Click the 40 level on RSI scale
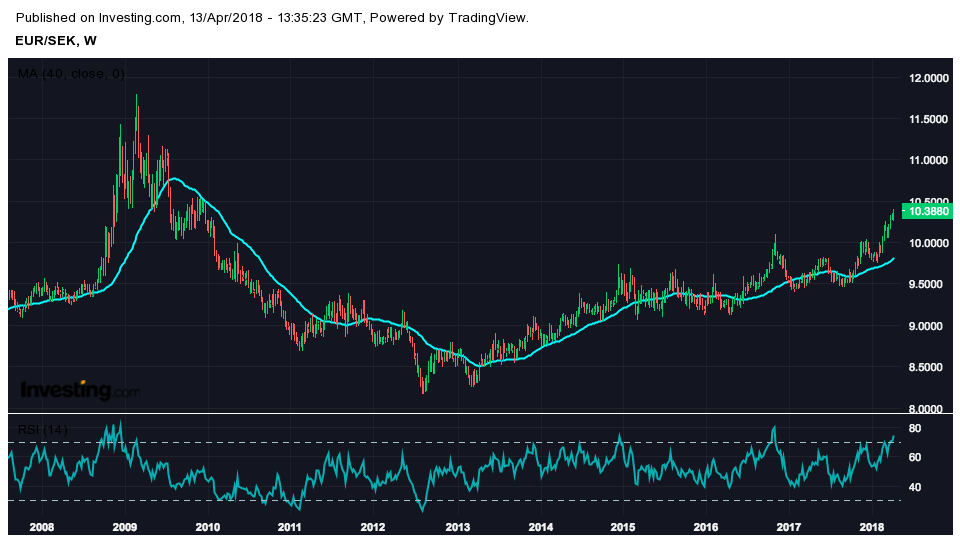Viewport: 960px width, 540px height. pos(914,487)
